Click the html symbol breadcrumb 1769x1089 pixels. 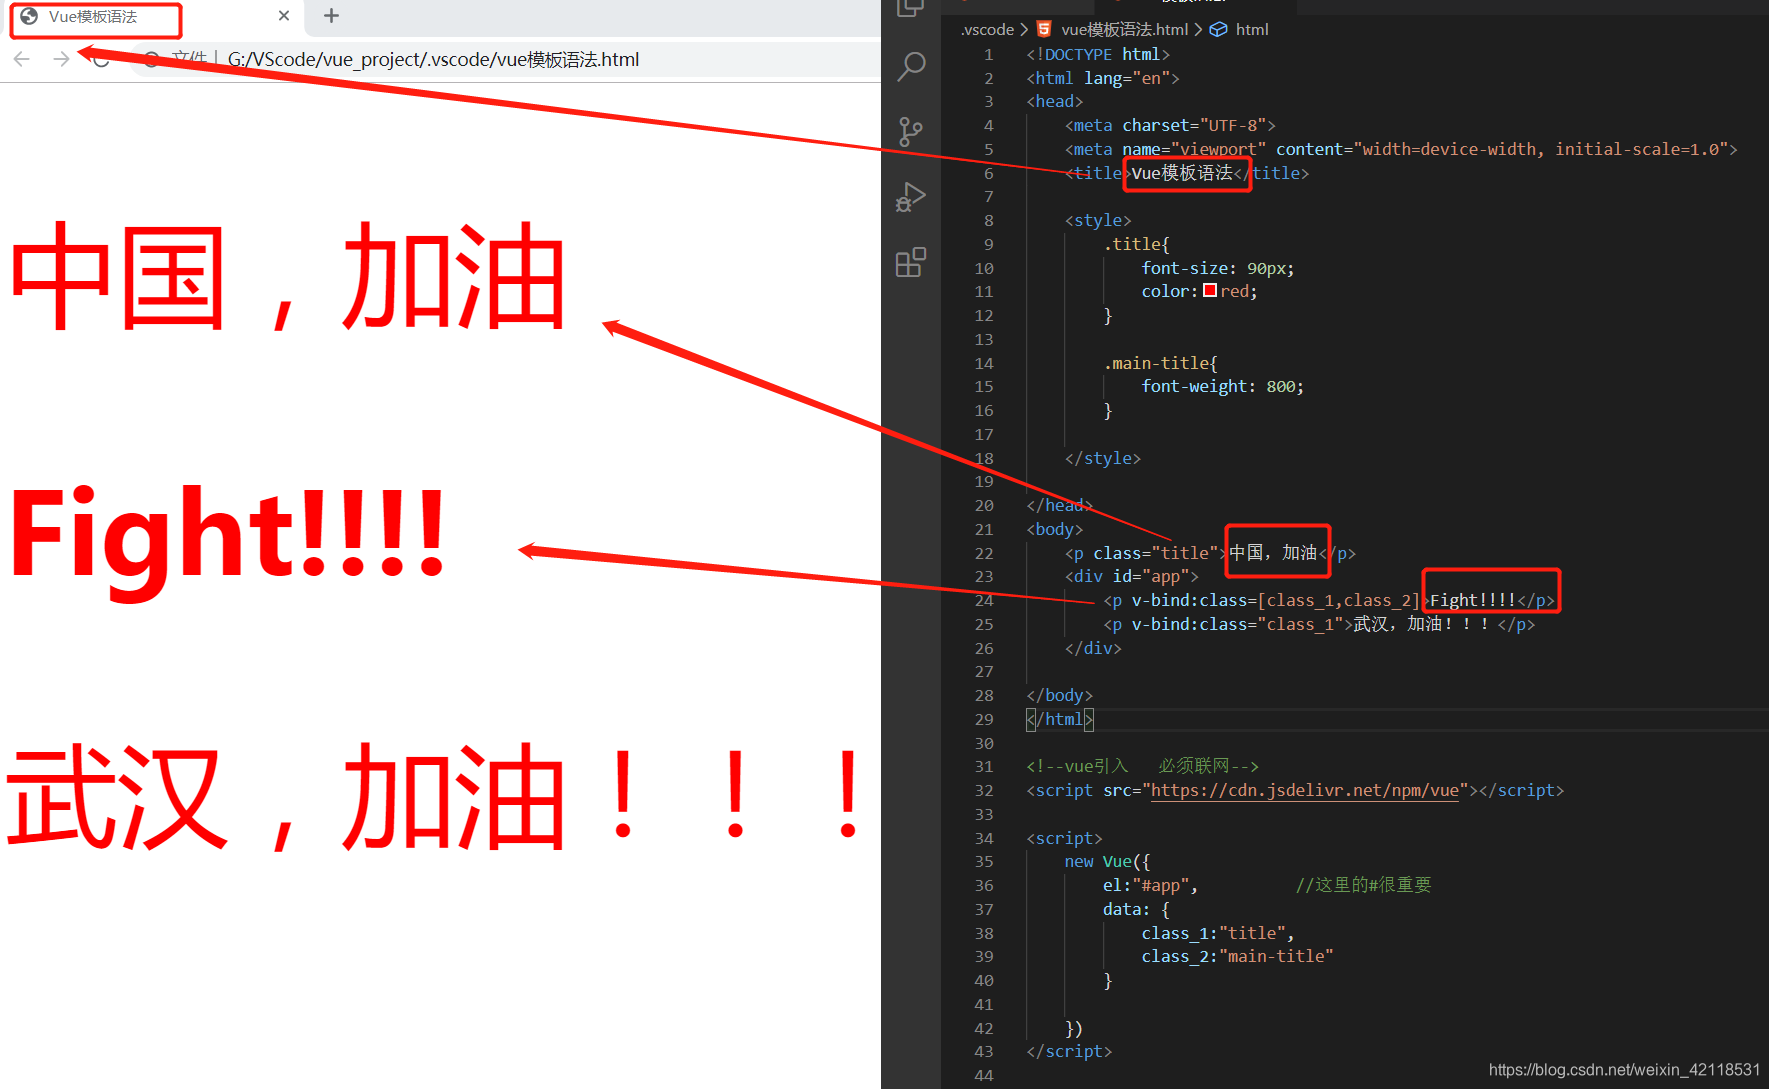coord(1251,30)
